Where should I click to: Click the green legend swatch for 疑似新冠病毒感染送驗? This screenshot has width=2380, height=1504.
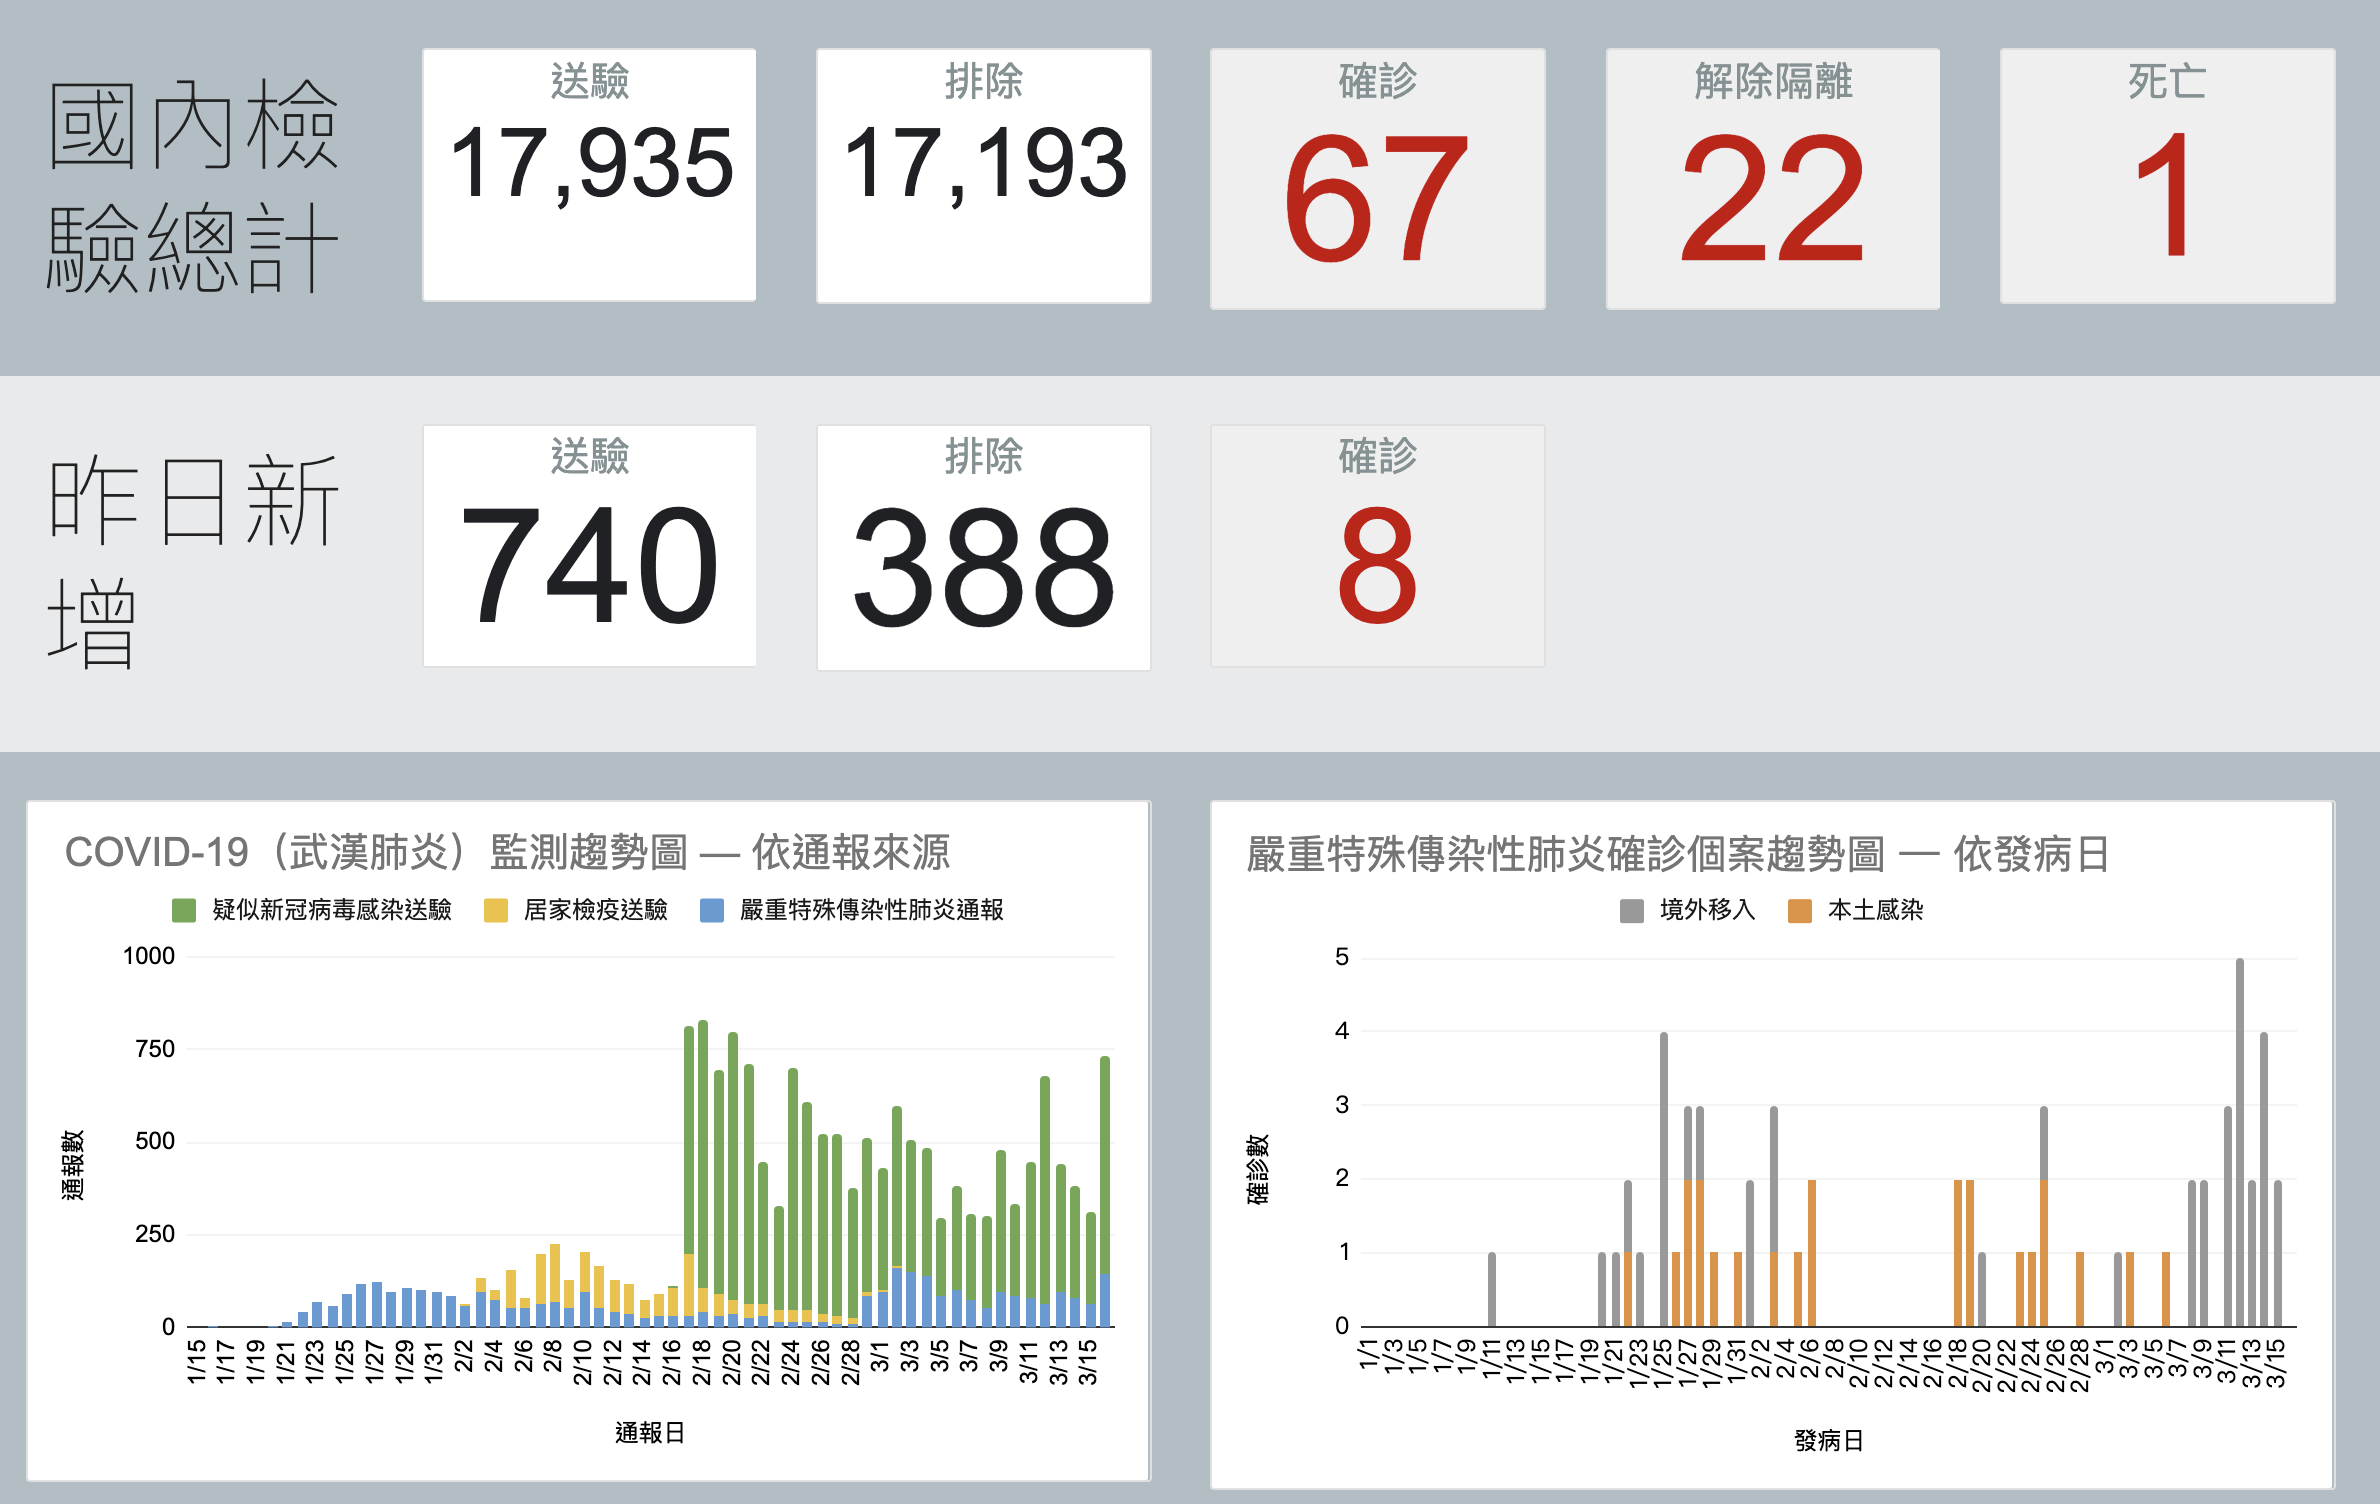coord(184,910)
